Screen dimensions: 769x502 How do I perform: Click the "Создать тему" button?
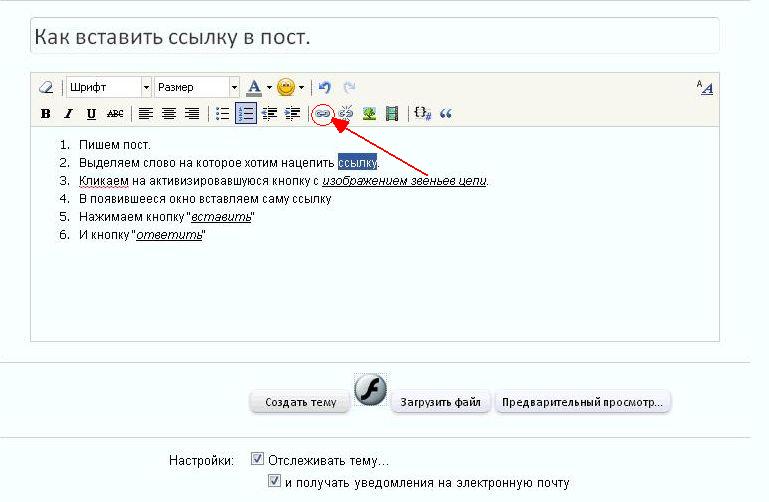tap(299, 403)
